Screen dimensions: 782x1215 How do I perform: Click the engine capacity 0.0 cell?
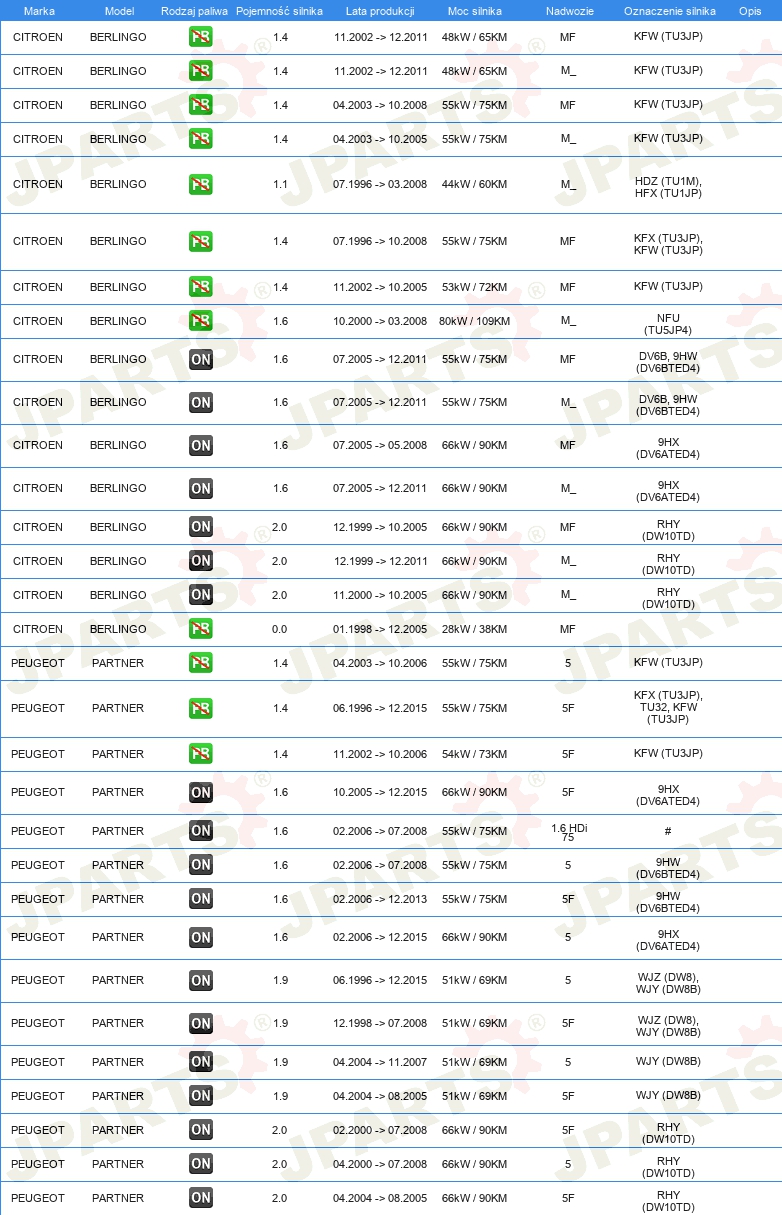[280, 629]
